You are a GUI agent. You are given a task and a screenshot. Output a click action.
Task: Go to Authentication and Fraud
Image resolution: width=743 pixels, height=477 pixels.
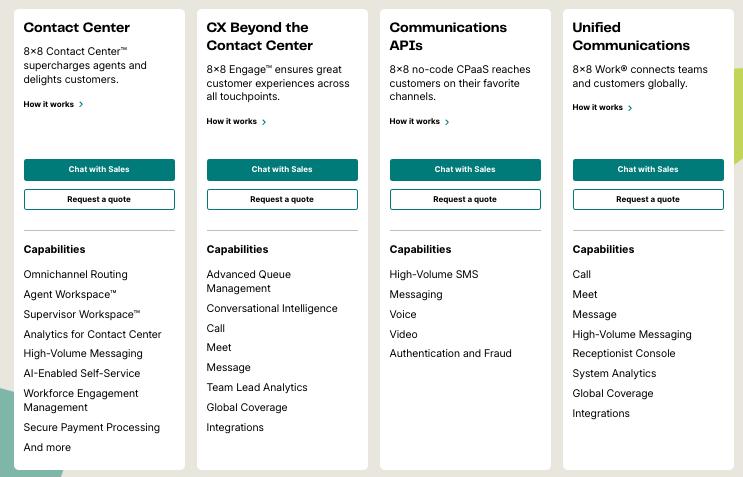point(450,354)
